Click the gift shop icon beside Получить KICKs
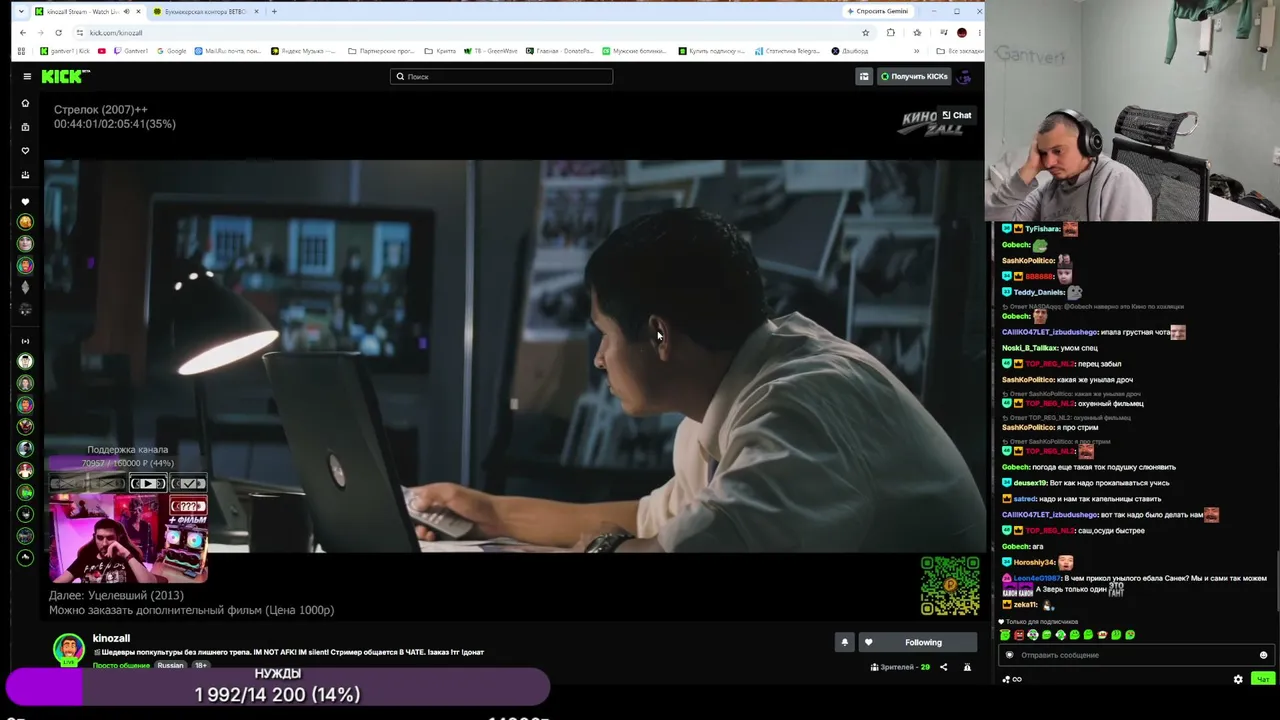This screenshot has width=1280, height=720. tap(864, 76)
